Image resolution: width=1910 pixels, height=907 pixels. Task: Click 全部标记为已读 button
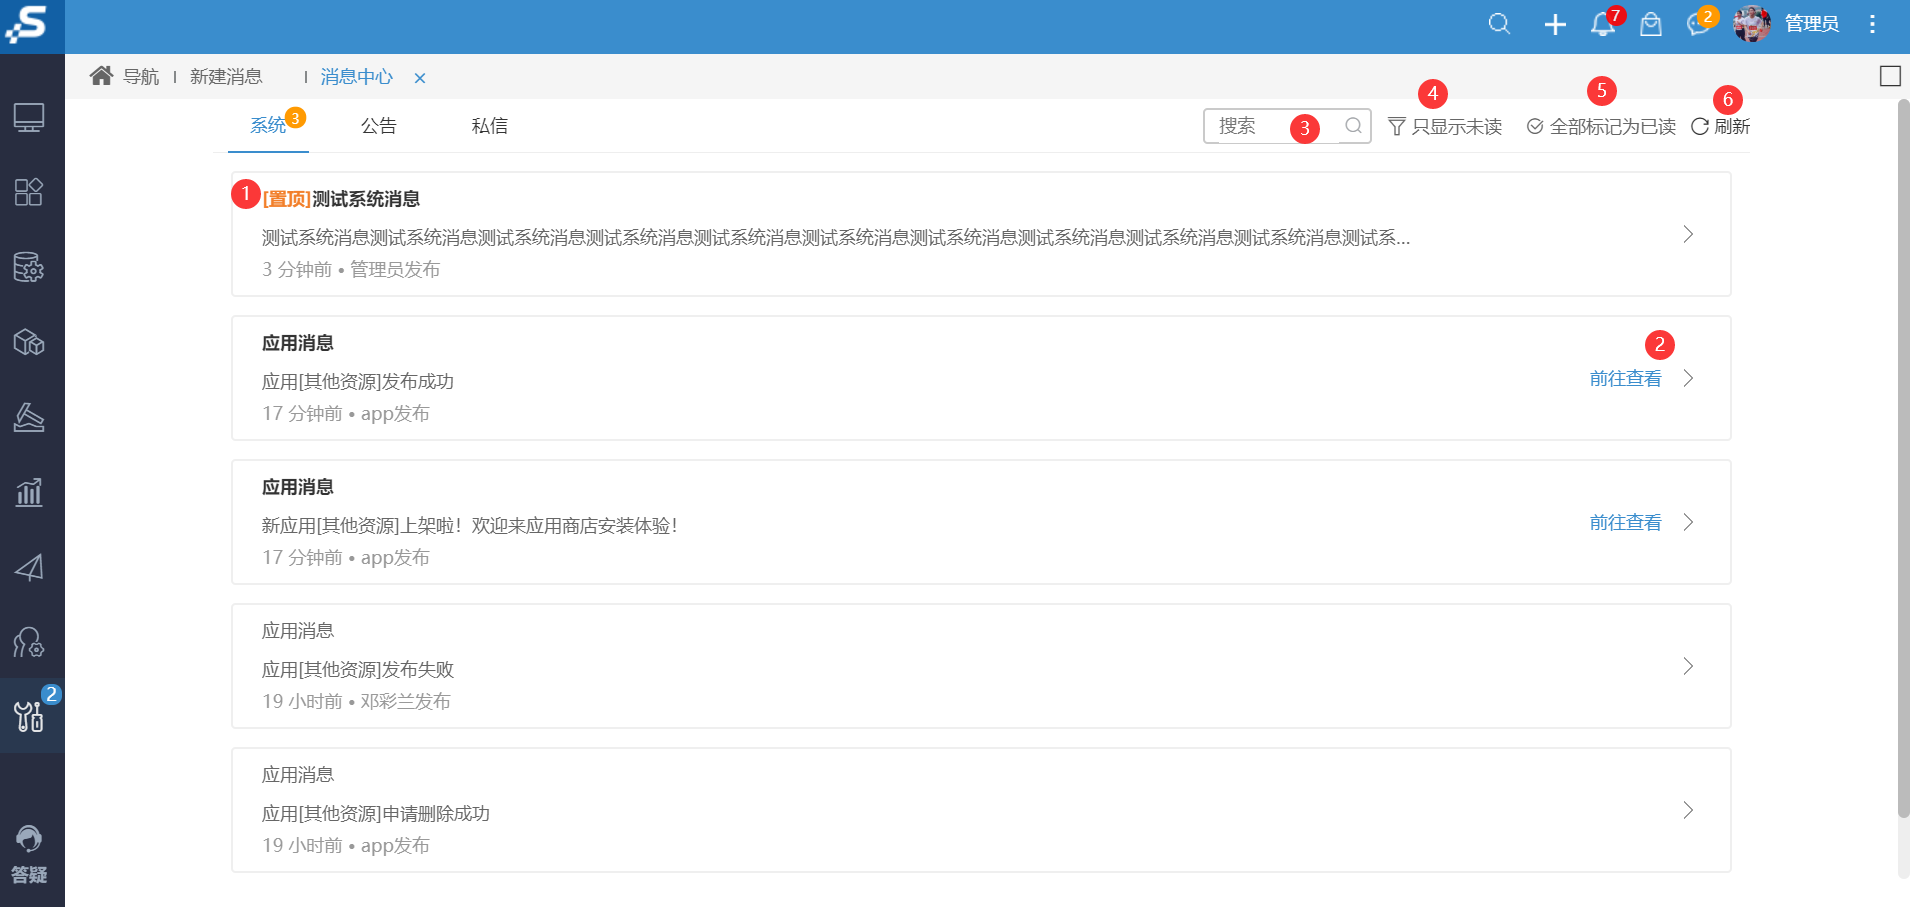tap(1601, 127)
